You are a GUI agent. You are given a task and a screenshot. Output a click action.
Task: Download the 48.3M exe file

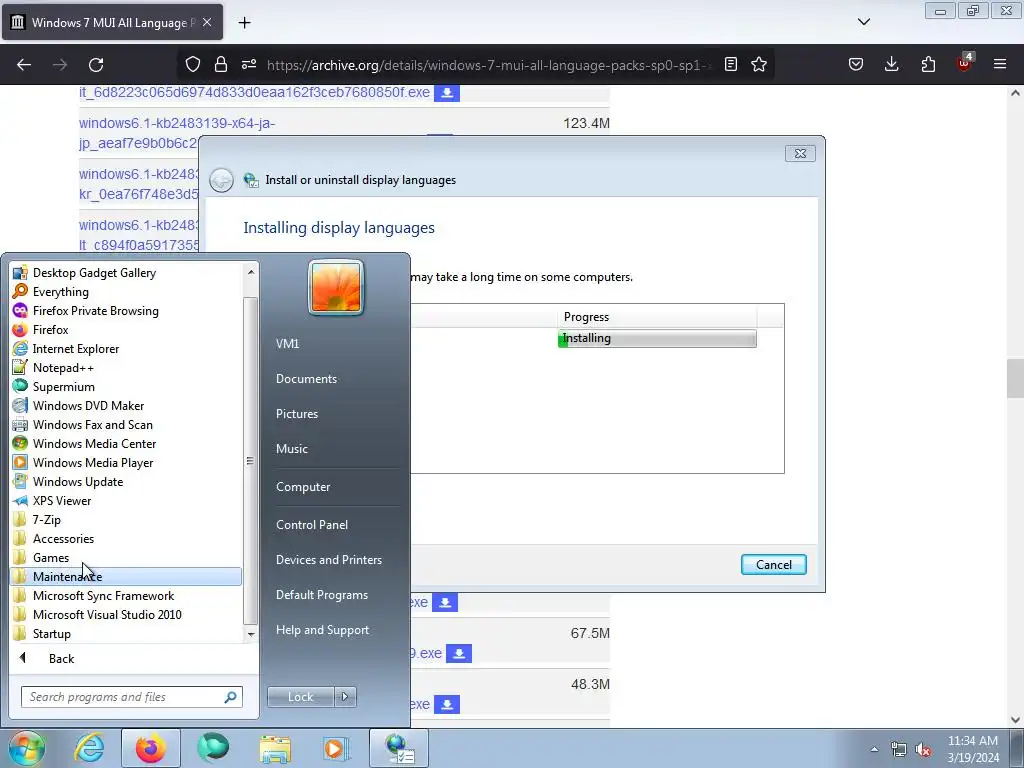pos(447,704)
